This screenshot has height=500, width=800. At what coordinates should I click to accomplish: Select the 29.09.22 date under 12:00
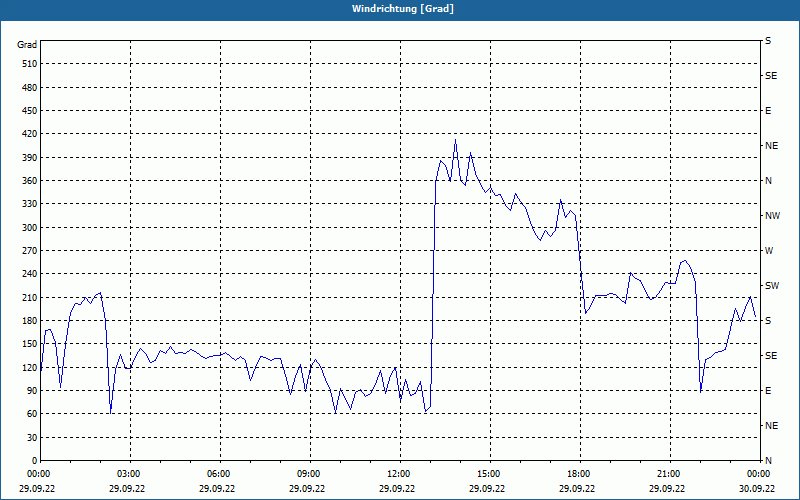point(396,488)
